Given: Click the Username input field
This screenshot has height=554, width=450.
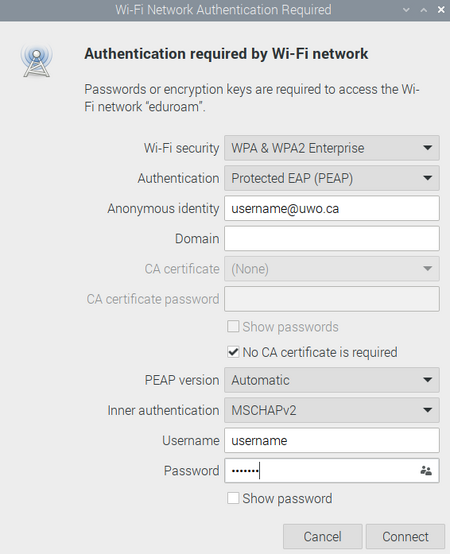Looking at the screenshot, I should coord(332,441).
